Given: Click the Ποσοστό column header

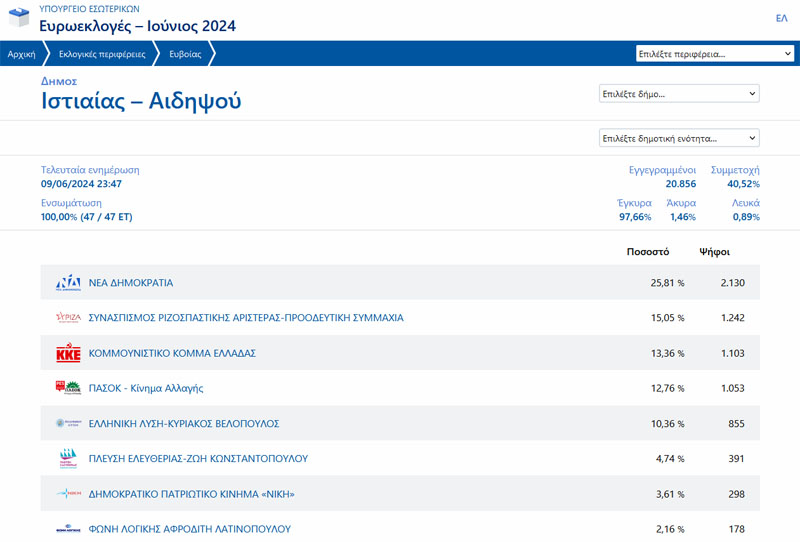Looking at the screenshot, I should tap(647, 251).
